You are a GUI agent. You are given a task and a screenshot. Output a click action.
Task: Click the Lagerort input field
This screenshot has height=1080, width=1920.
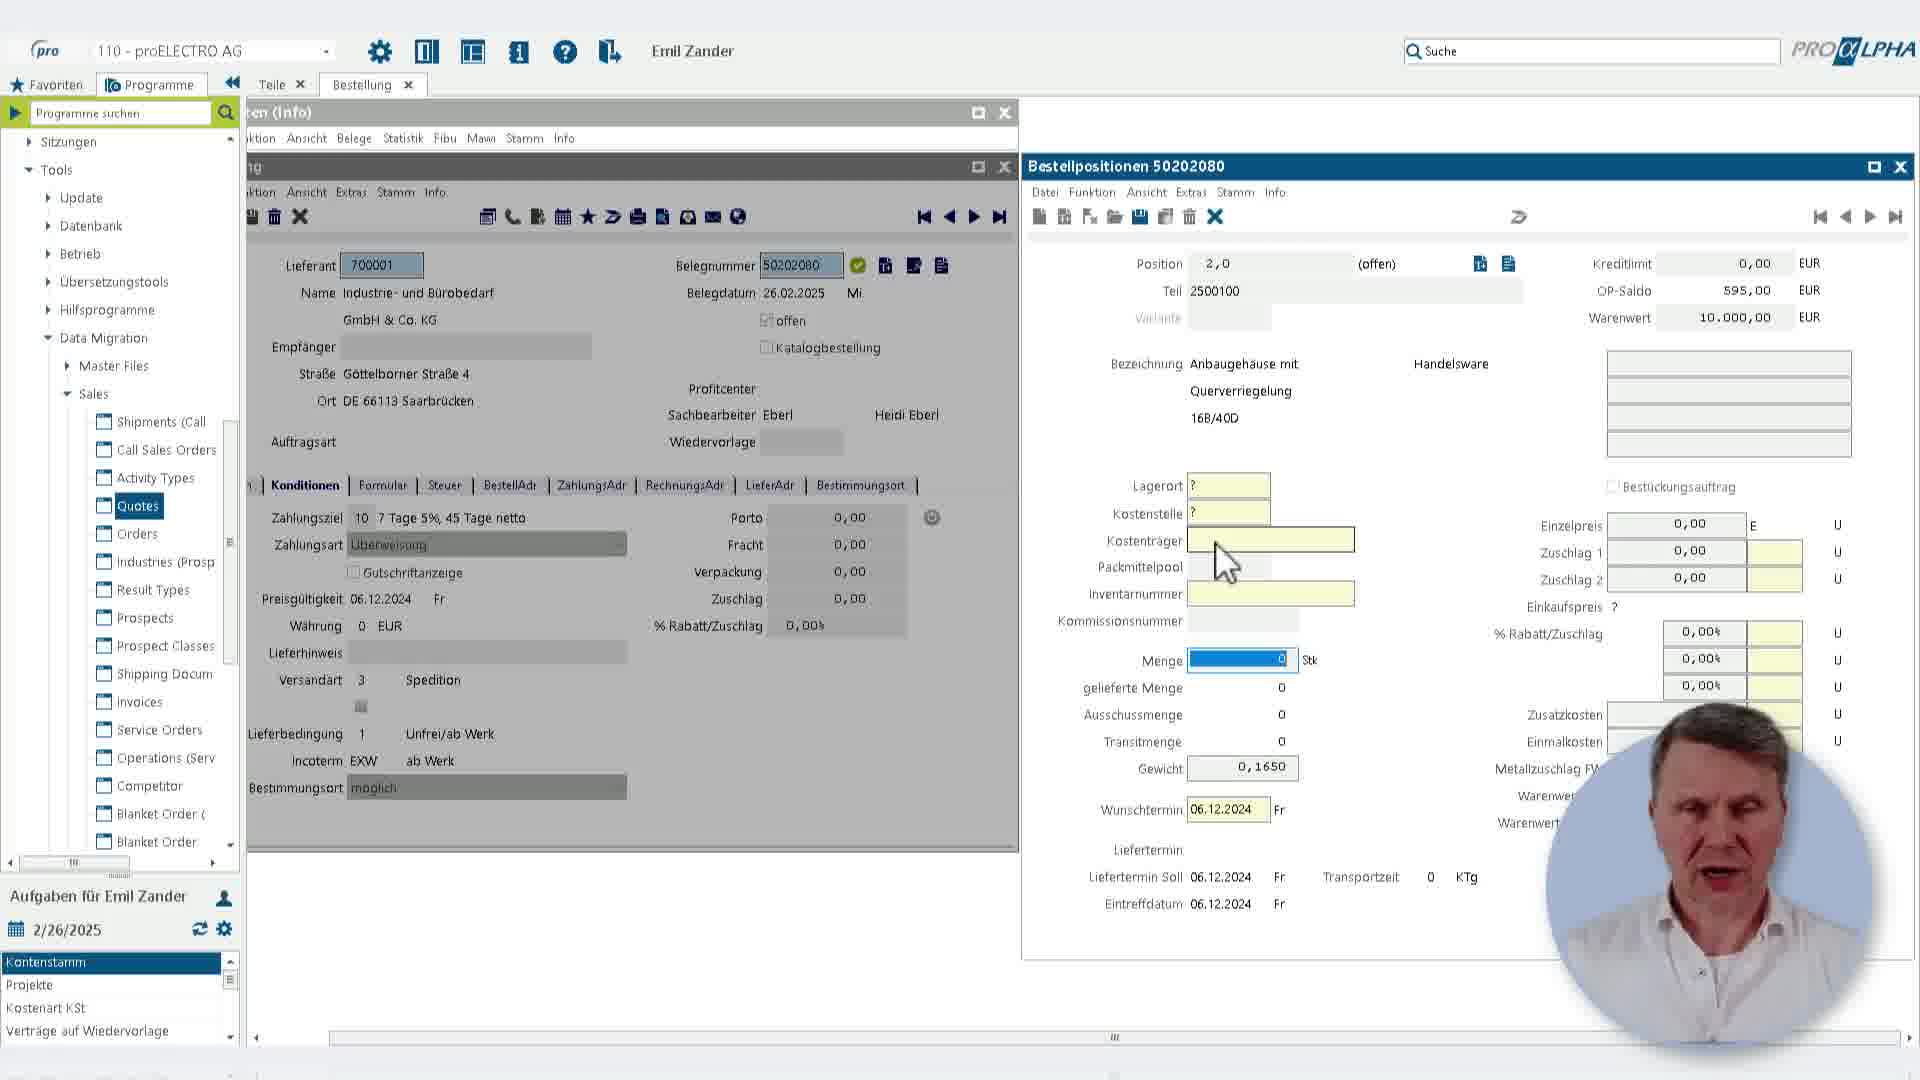(1228, 486)
